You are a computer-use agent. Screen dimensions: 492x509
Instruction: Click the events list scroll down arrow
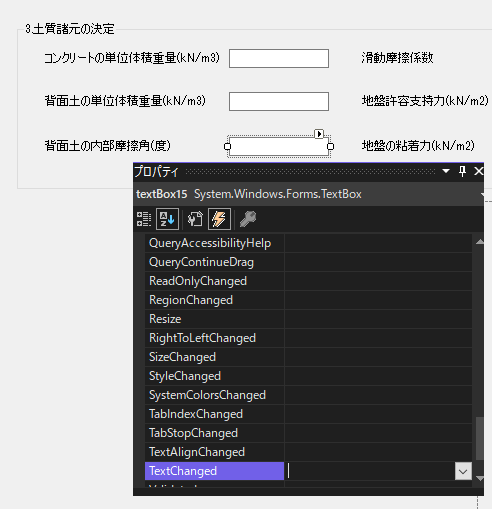[480, 478]
